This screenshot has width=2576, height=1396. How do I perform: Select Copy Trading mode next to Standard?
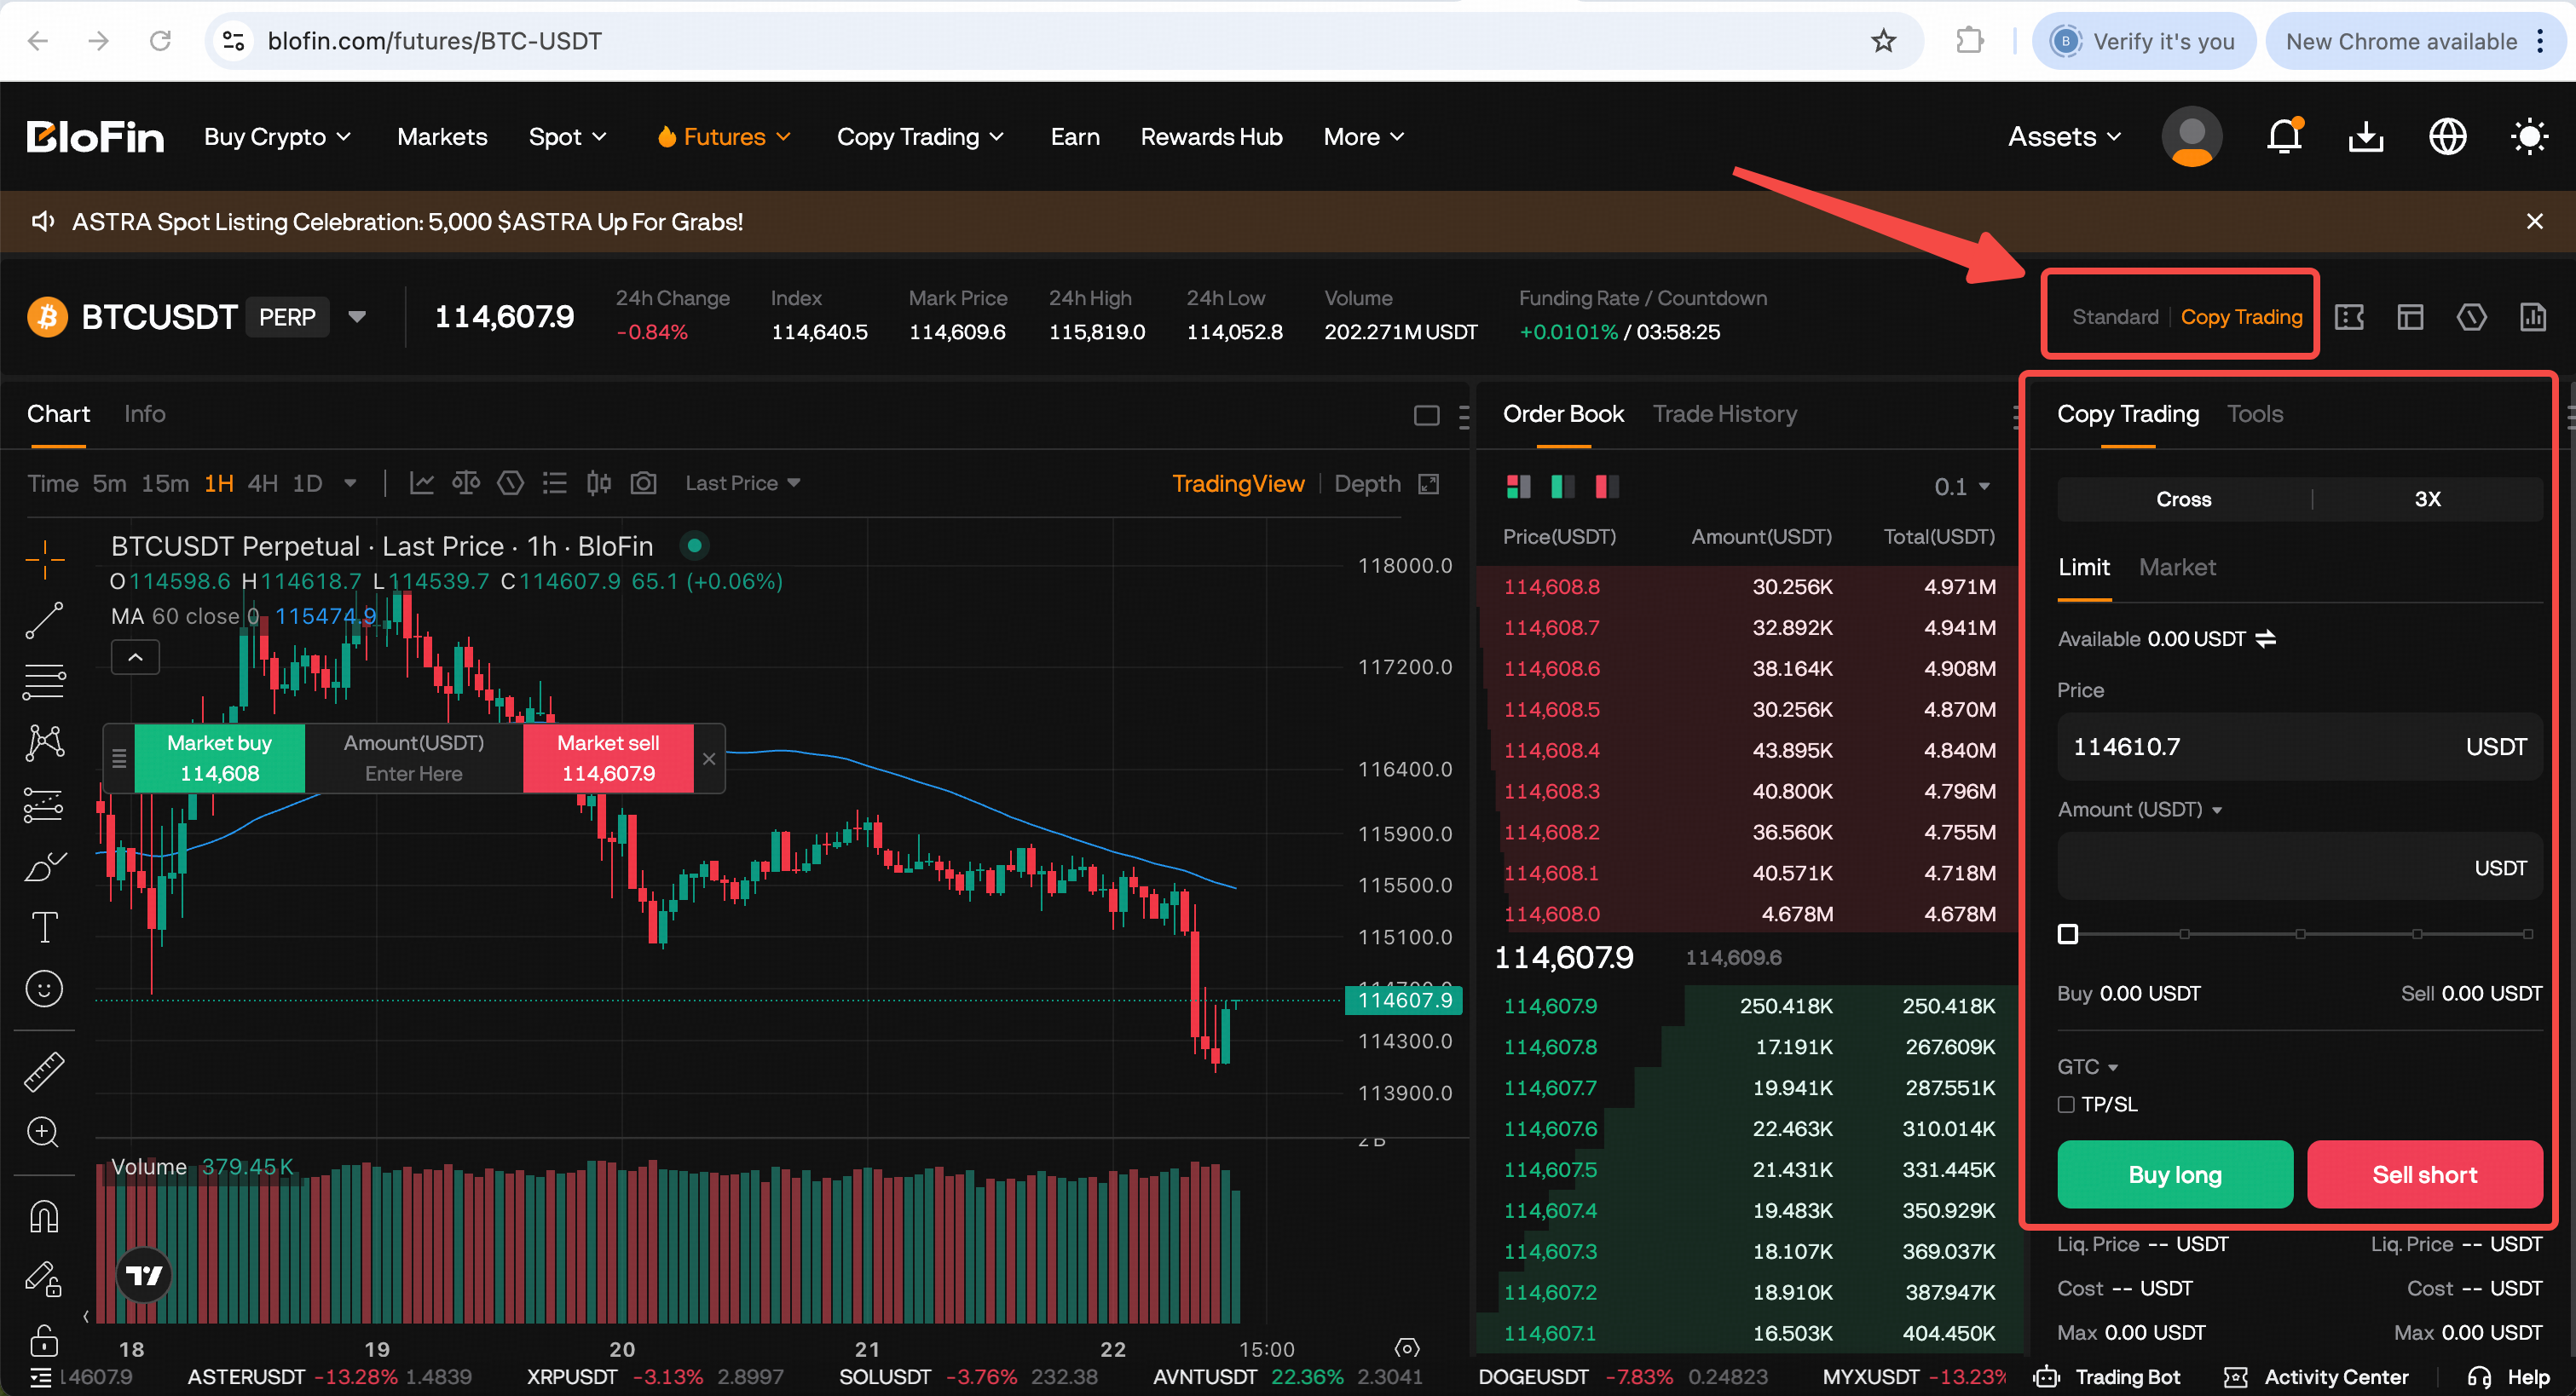pos(2241,316)
